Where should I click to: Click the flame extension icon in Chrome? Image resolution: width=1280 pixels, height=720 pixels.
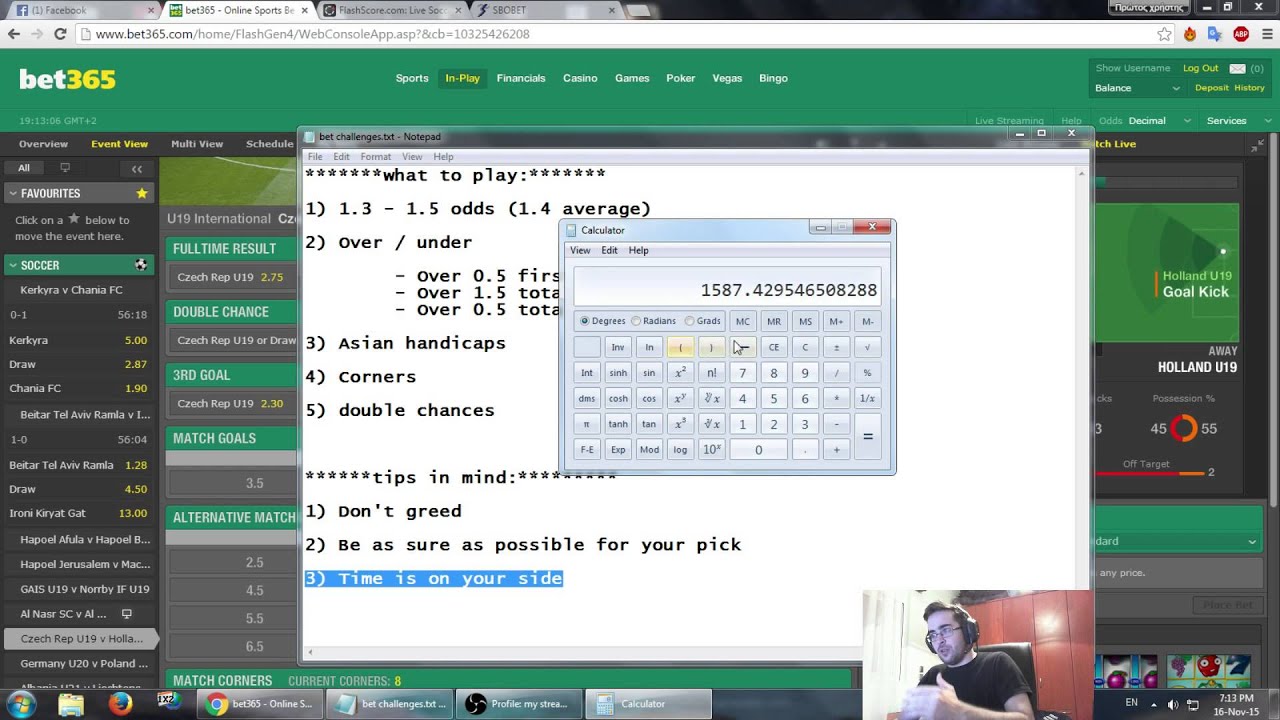[1190, 34]
